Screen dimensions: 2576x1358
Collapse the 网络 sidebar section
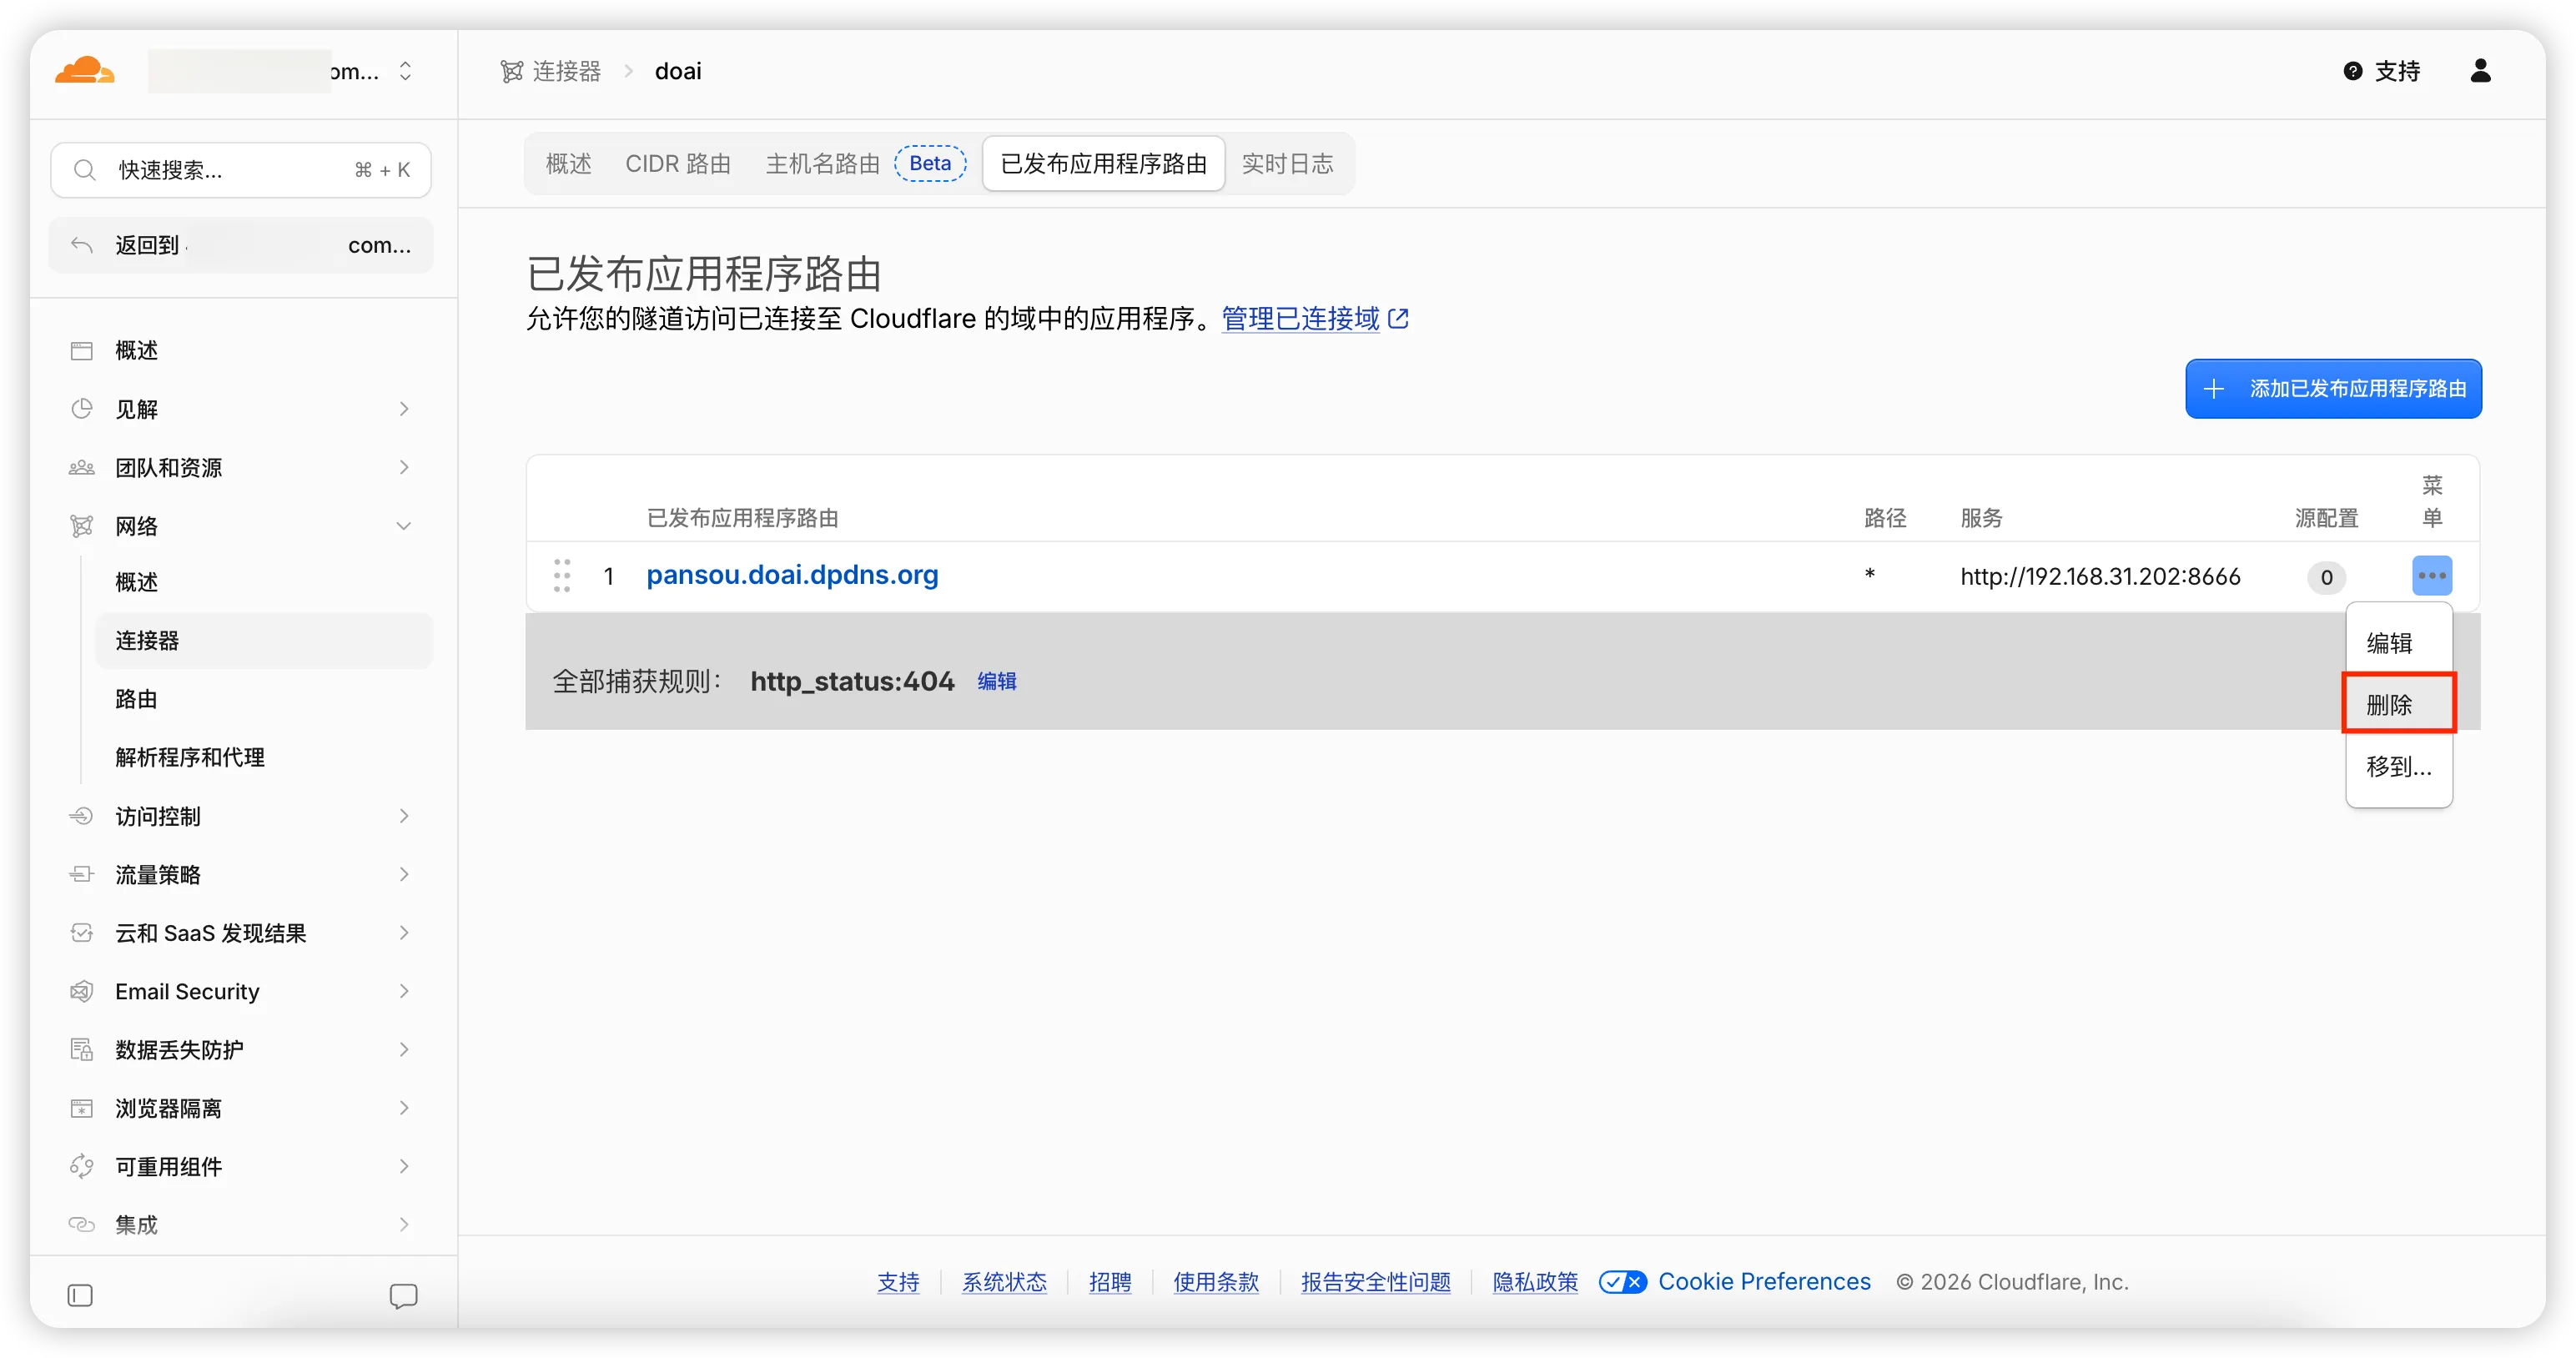241,526
